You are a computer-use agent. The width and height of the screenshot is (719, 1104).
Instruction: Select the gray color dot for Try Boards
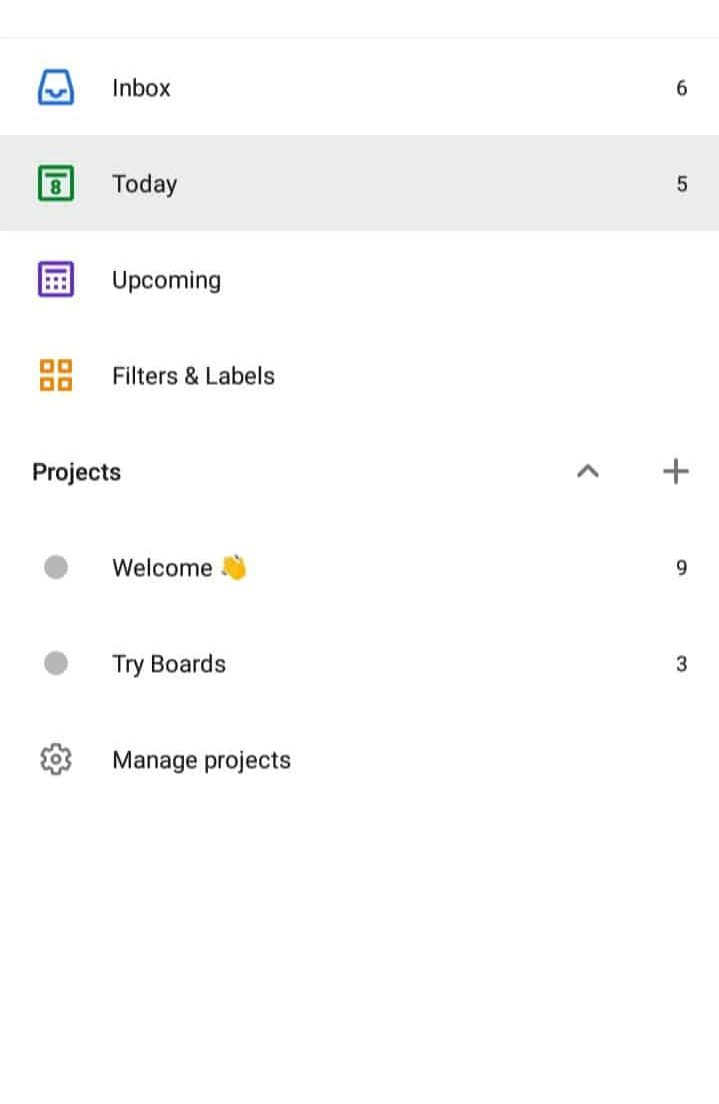(56, 663)
